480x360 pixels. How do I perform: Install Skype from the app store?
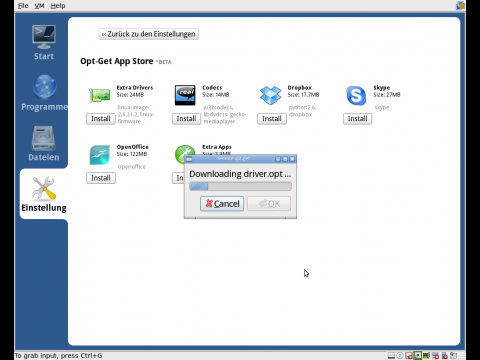click(x=357, y=119)
